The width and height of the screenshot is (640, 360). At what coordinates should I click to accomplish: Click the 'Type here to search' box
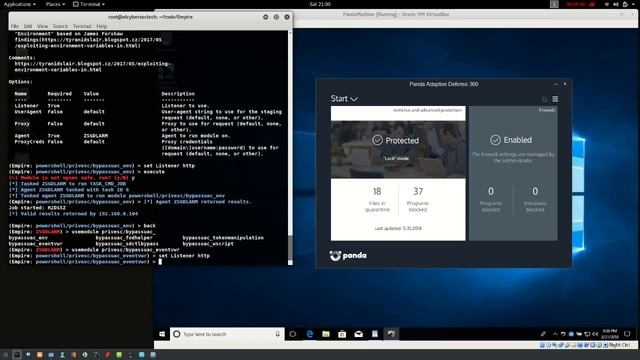227,334
